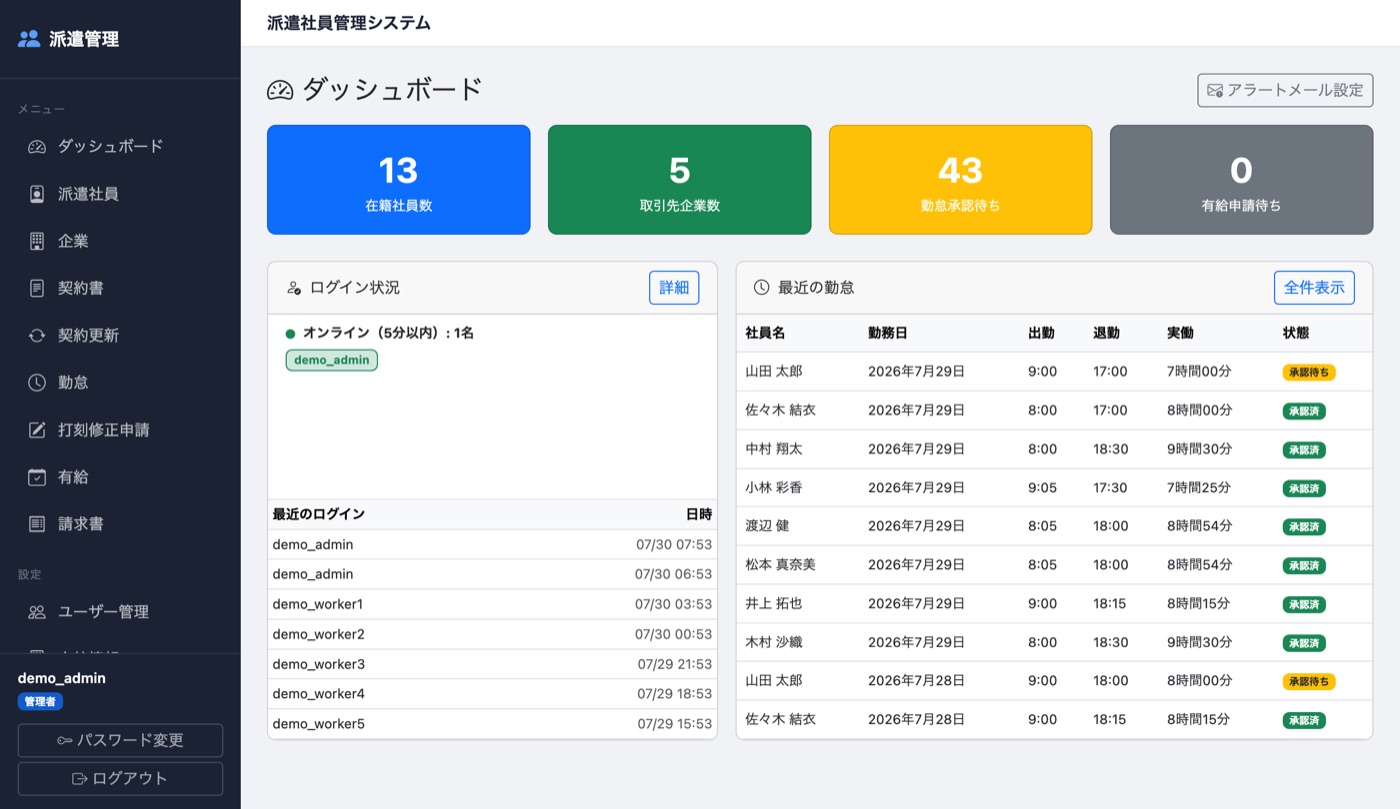Navigate to 打刻修正申請 in sidebar
This screenshot has height=809, width=1400.
120,430
